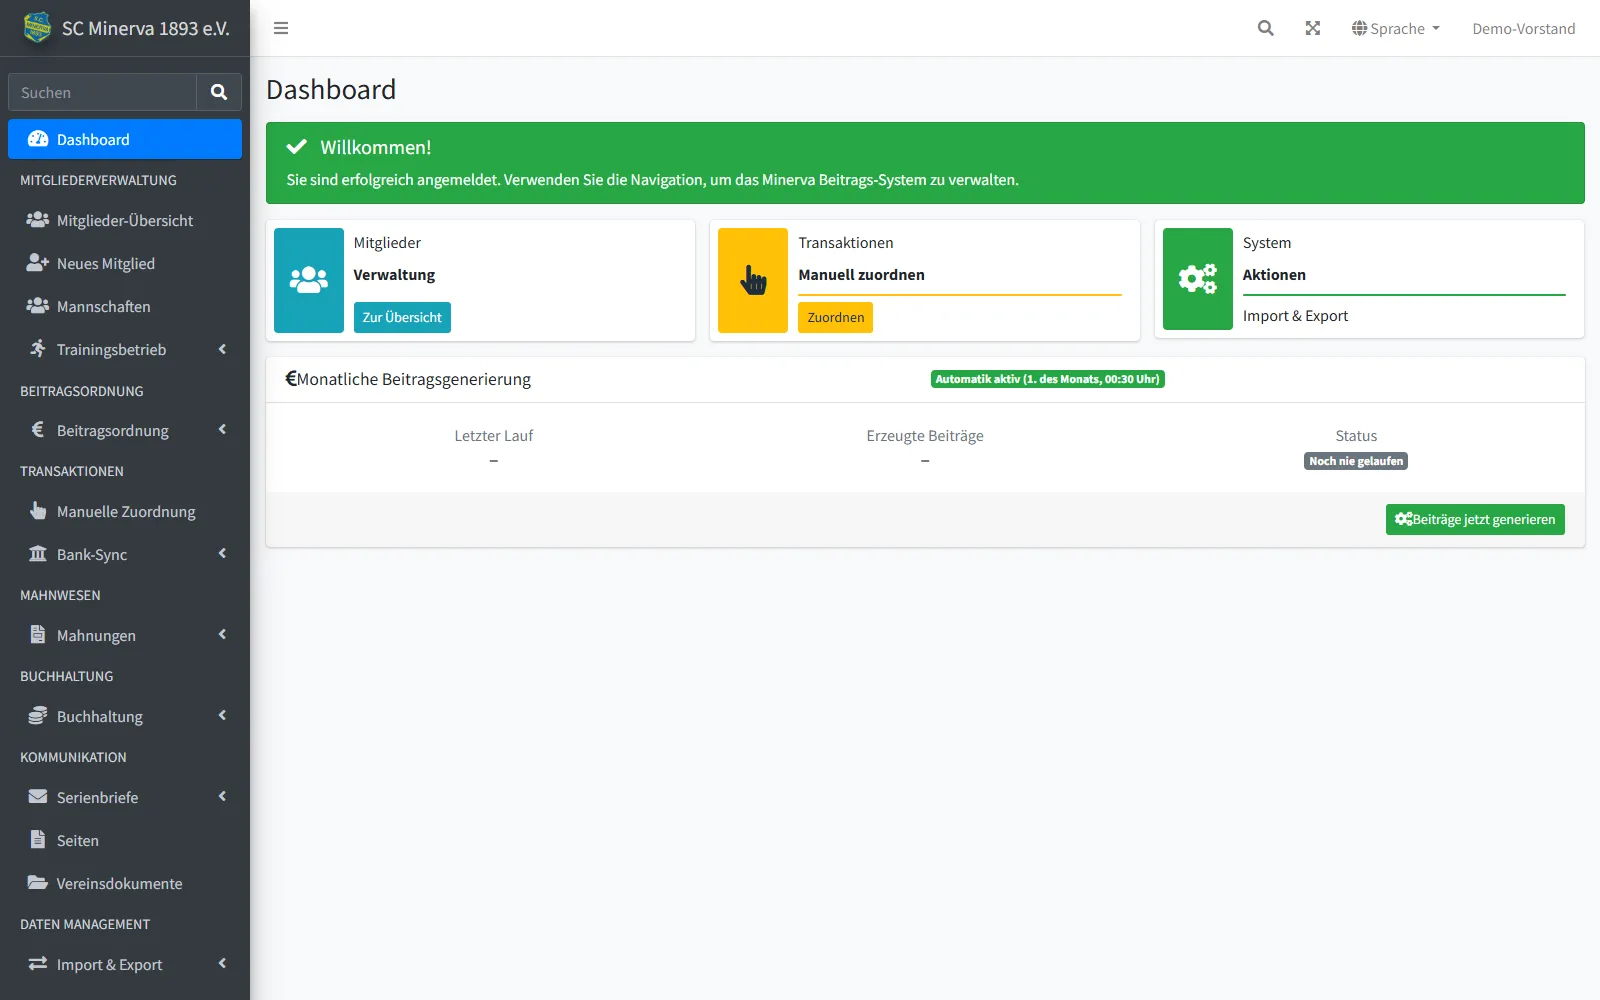This screenshot has width=1600, height=1000.
Task: Expand the Trainingsbetrieb submenu chevron
Action: tap(222, 349)
